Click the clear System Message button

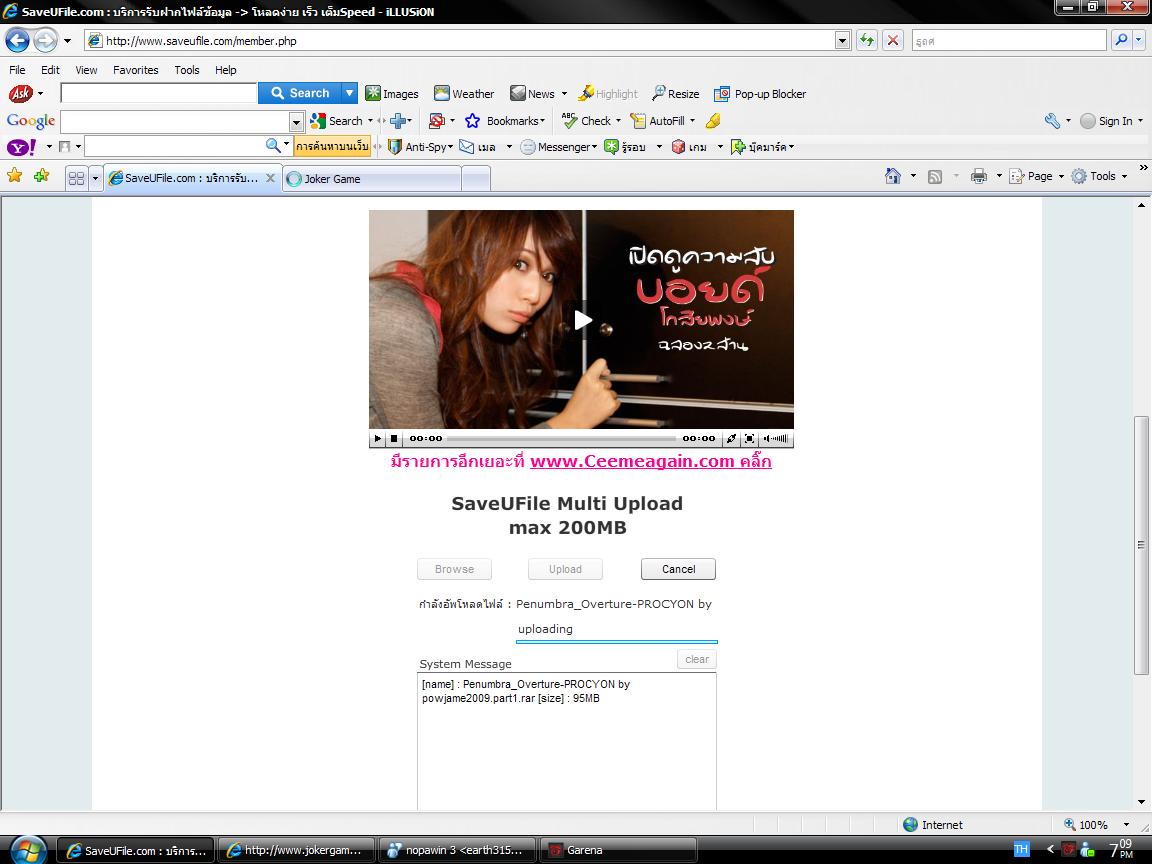(696, 659)
